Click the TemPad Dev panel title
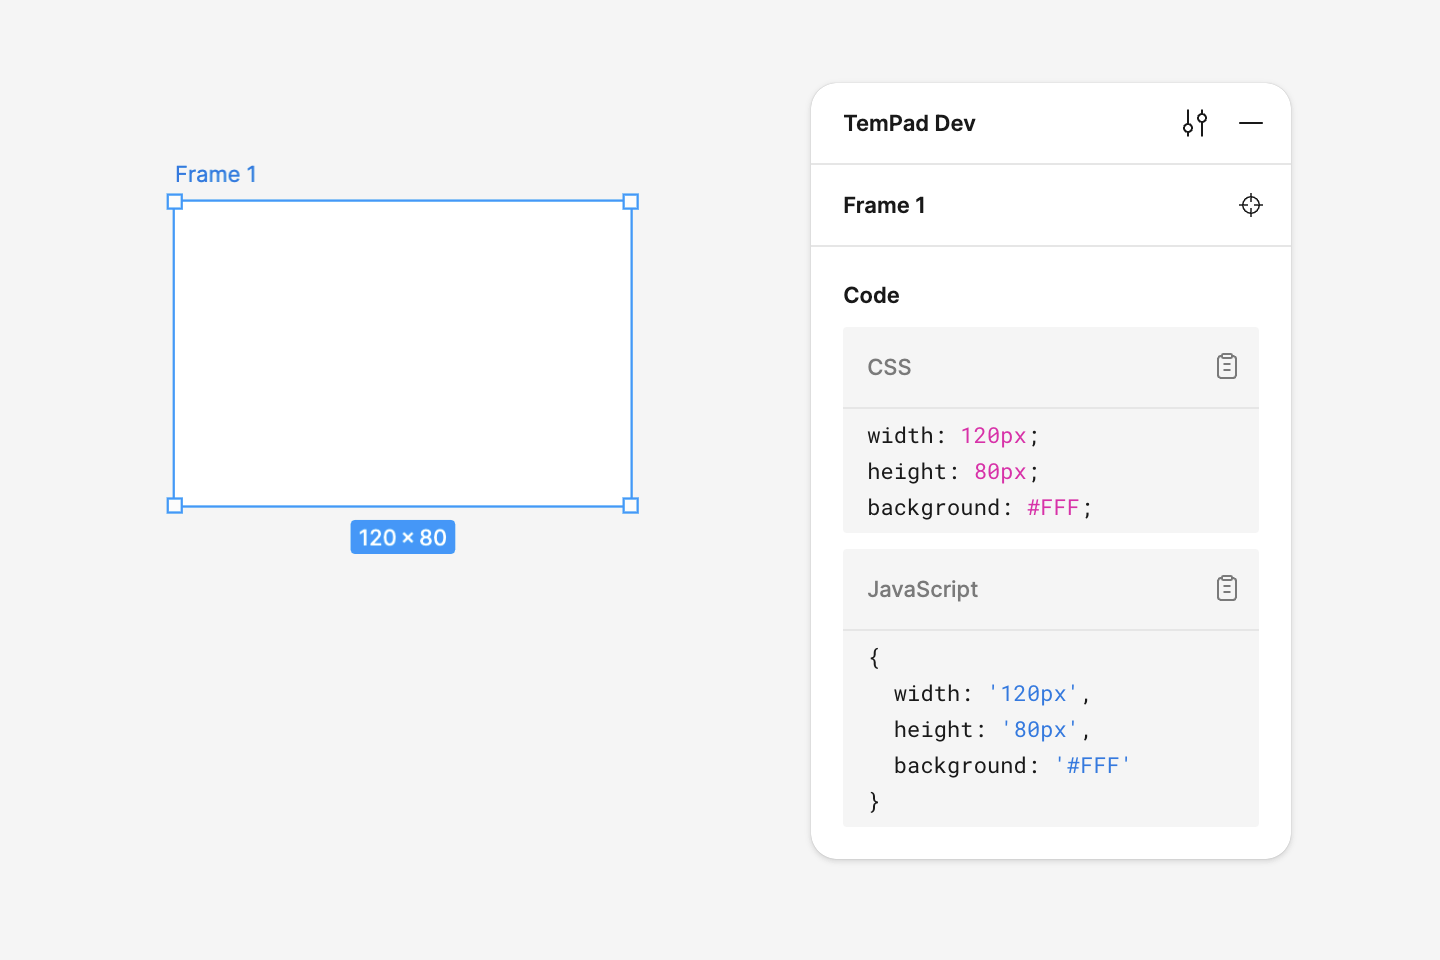 [x=909, y=123]
